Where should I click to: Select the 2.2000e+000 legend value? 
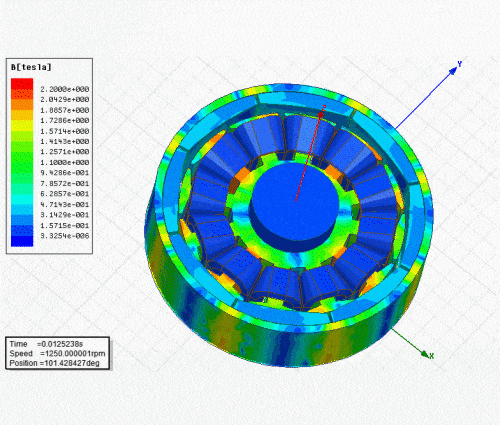point(65,89)
